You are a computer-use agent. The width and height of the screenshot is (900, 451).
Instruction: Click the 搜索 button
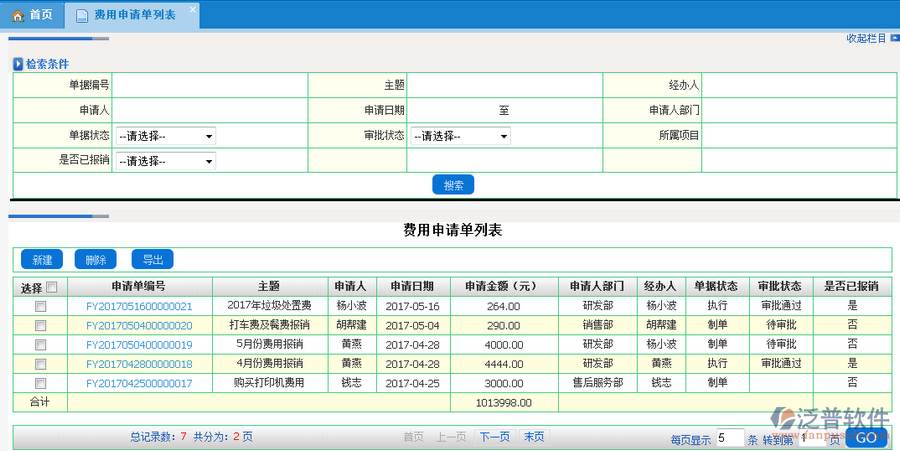pos(453,185)
